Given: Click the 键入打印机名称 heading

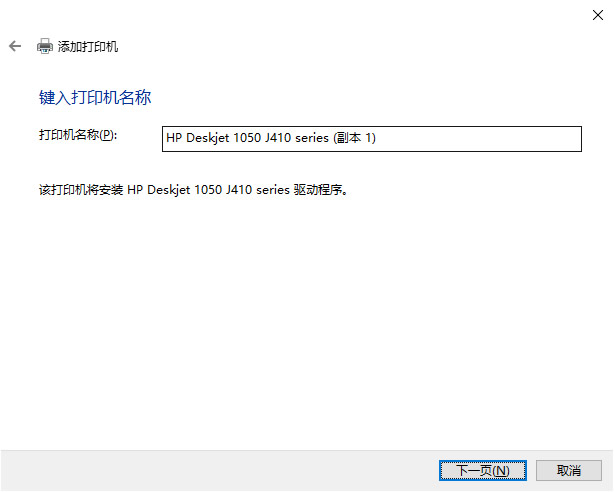Looking at the screenshot, I should point(95,97).
